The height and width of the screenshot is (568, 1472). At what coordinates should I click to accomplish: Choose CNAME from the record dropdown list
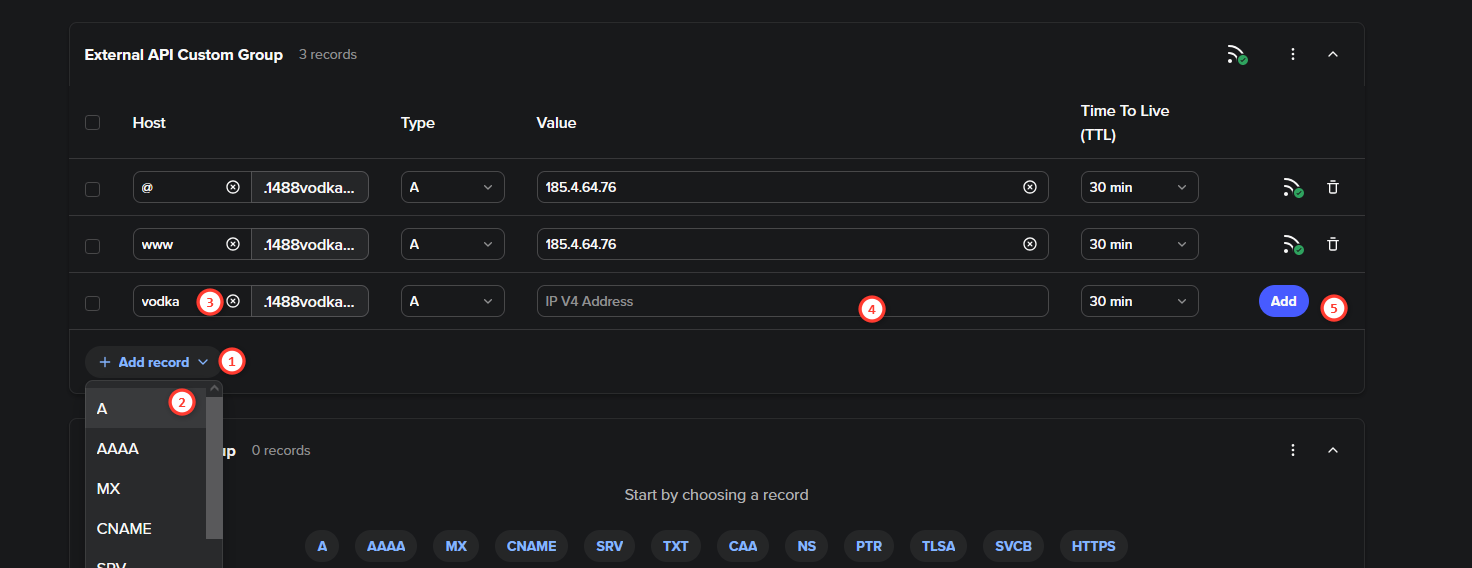pyautogui.click(x=124, y=529)
